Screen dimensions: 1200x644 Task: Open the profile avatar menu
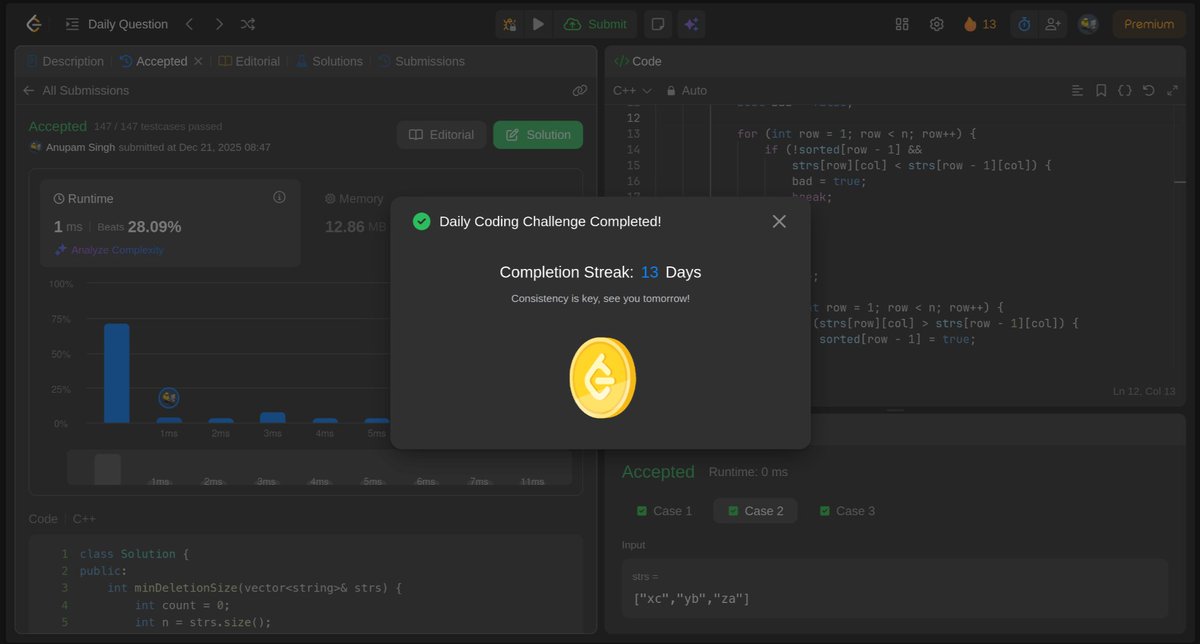click(1088, 24)
